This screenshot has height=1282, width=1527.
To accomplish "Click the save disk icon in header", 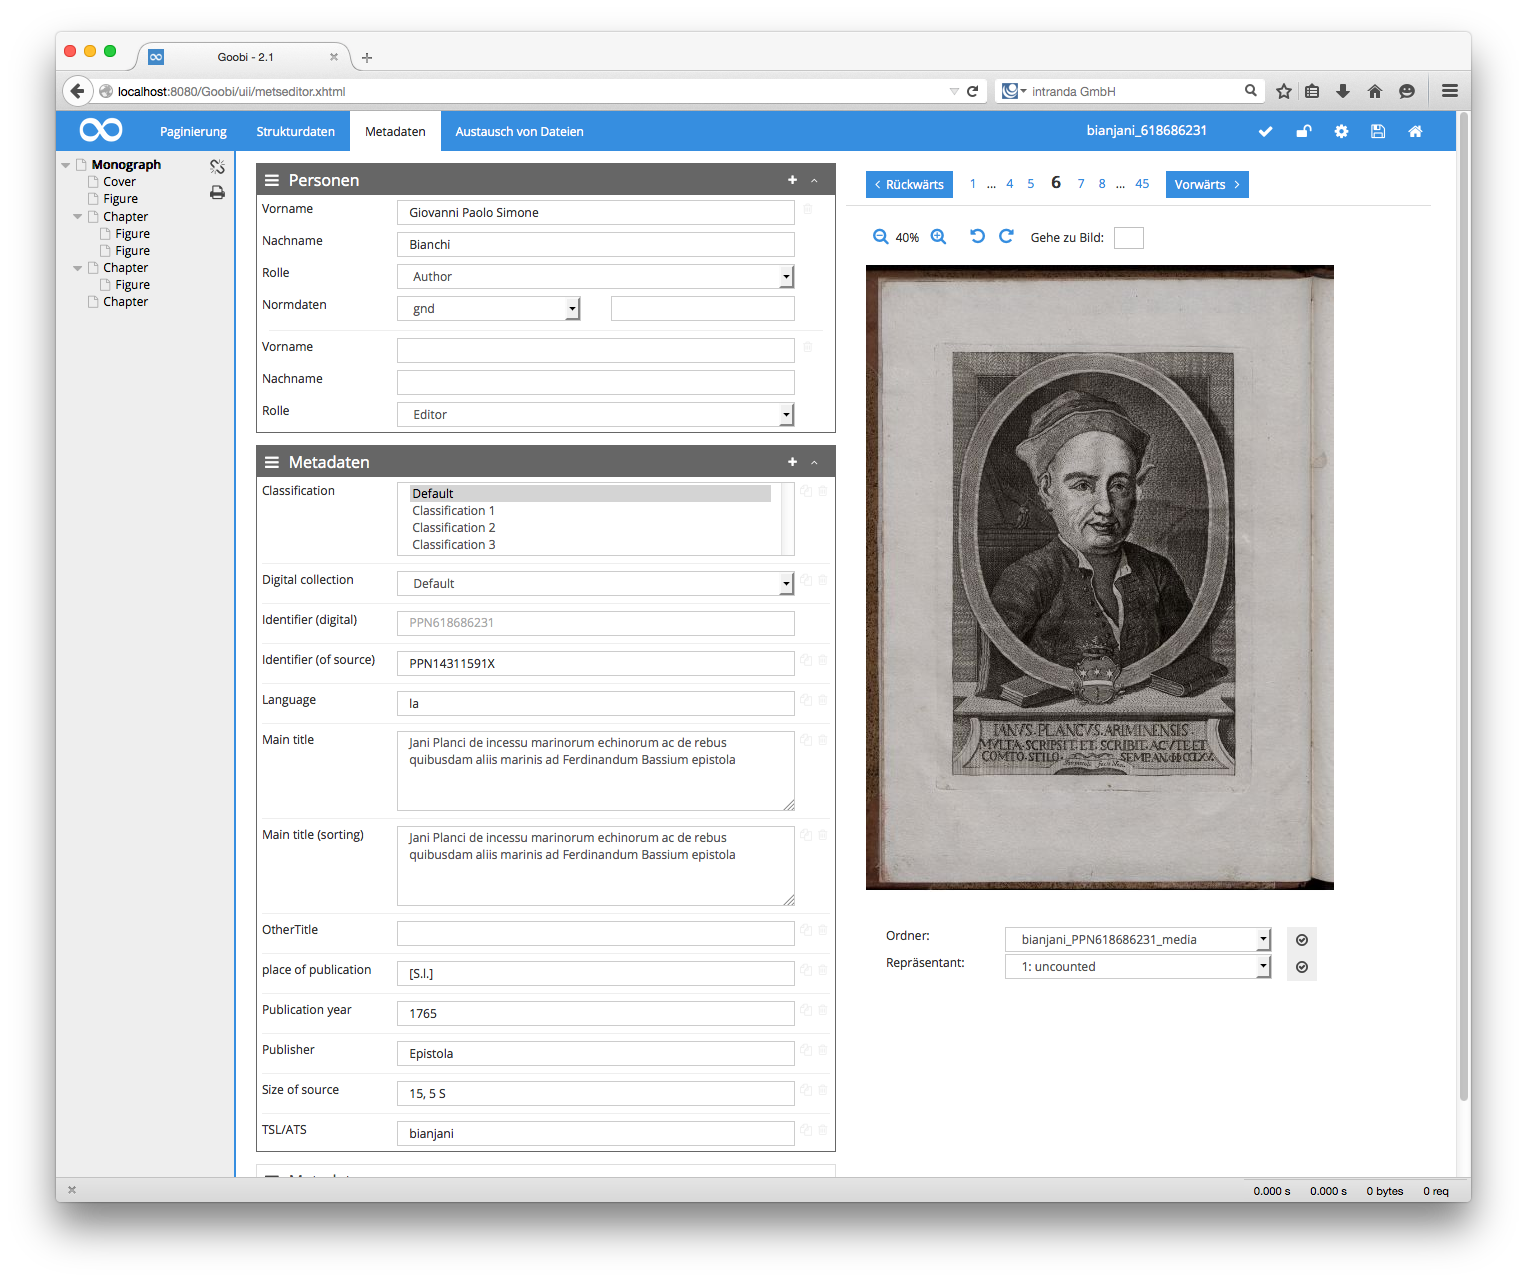I will [1378, 131].
